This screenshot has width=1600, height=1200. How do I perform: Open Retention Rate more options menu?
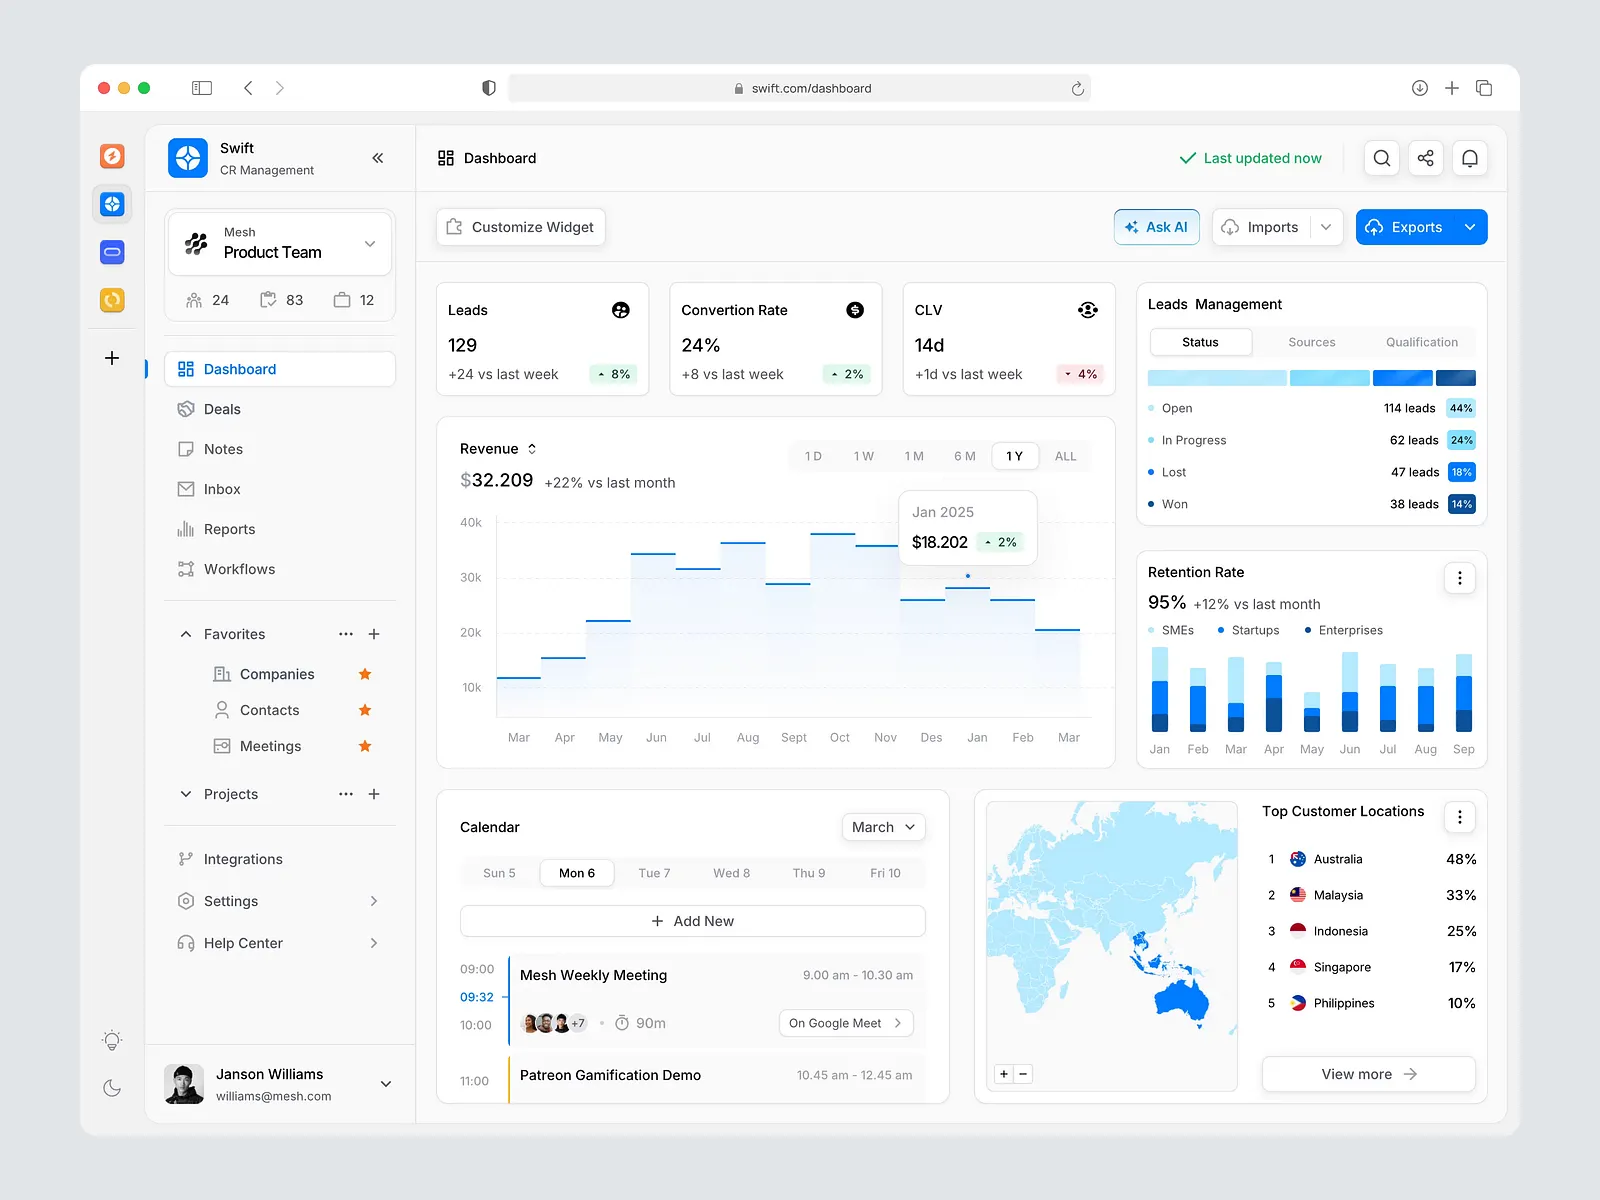1460,578
